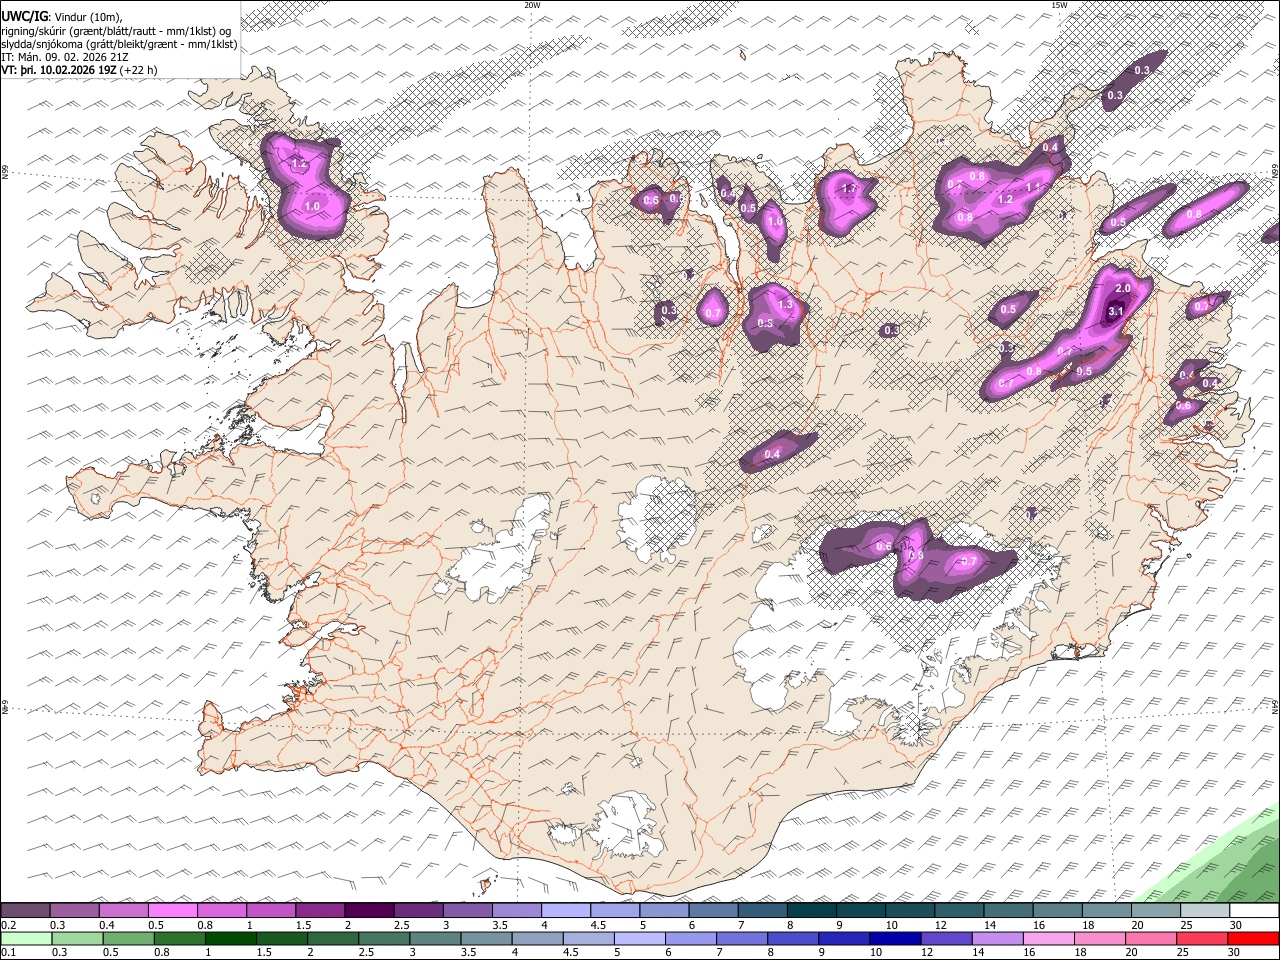Screen dimensions: 1280x960
Task: Click lower legend blue swatch starting at 8
Action: 791,938
